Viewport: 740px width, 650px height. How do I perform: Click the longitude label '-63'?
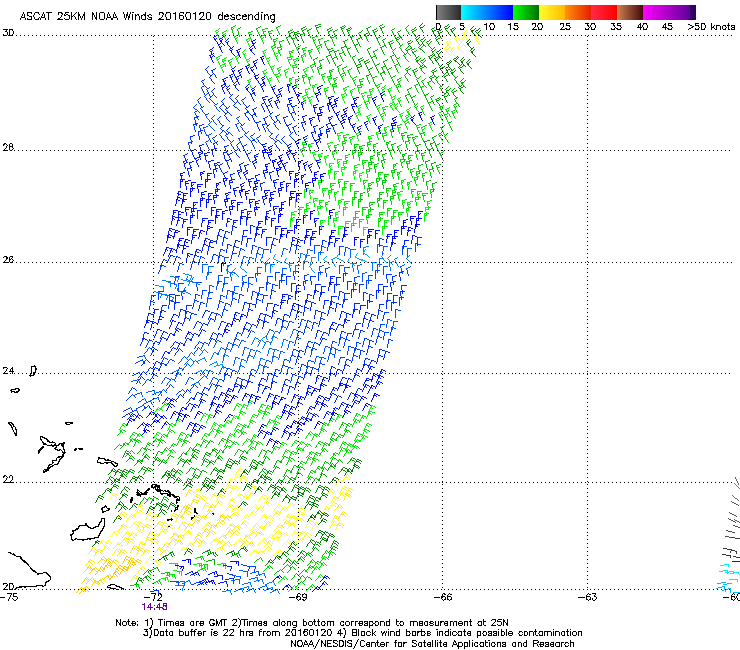coord(588,597)
